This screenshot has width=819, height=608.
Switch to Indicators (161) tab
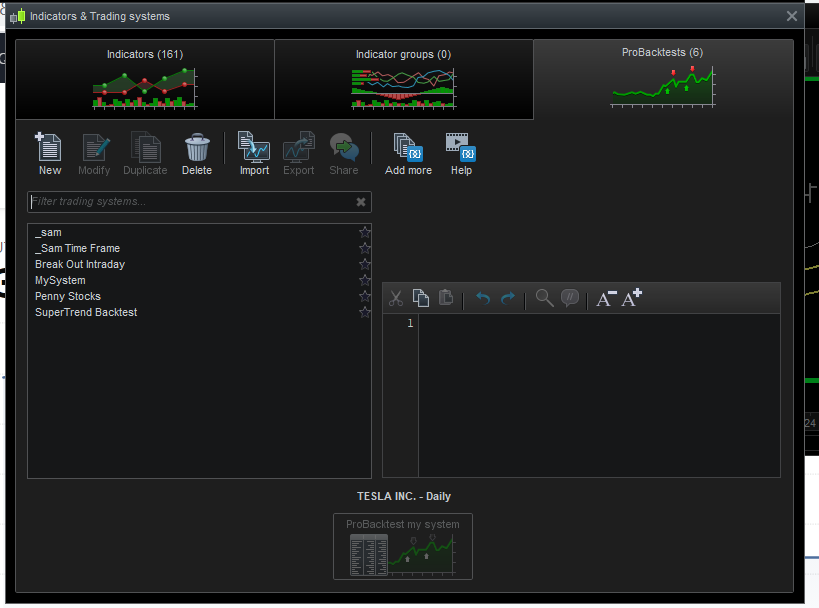[x=145, y=79]
